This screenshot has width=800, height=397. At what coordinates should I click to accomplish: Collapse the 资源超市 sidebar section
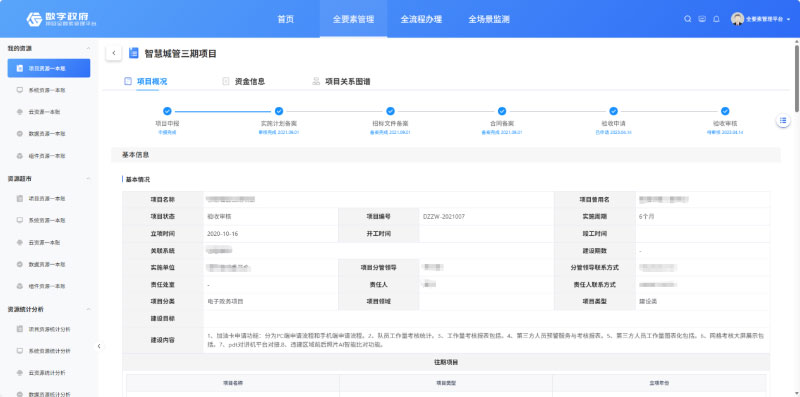point(89,179)
